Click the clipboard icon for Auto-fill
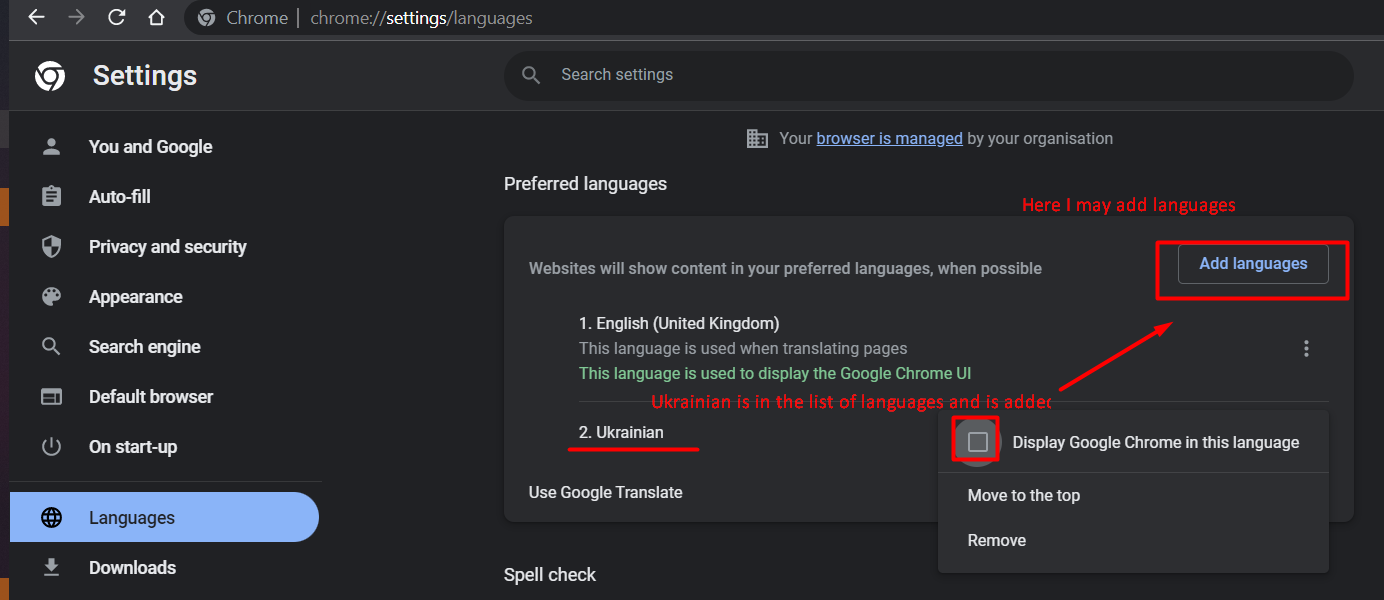The image size is (1384, 600). coord(51,197)
